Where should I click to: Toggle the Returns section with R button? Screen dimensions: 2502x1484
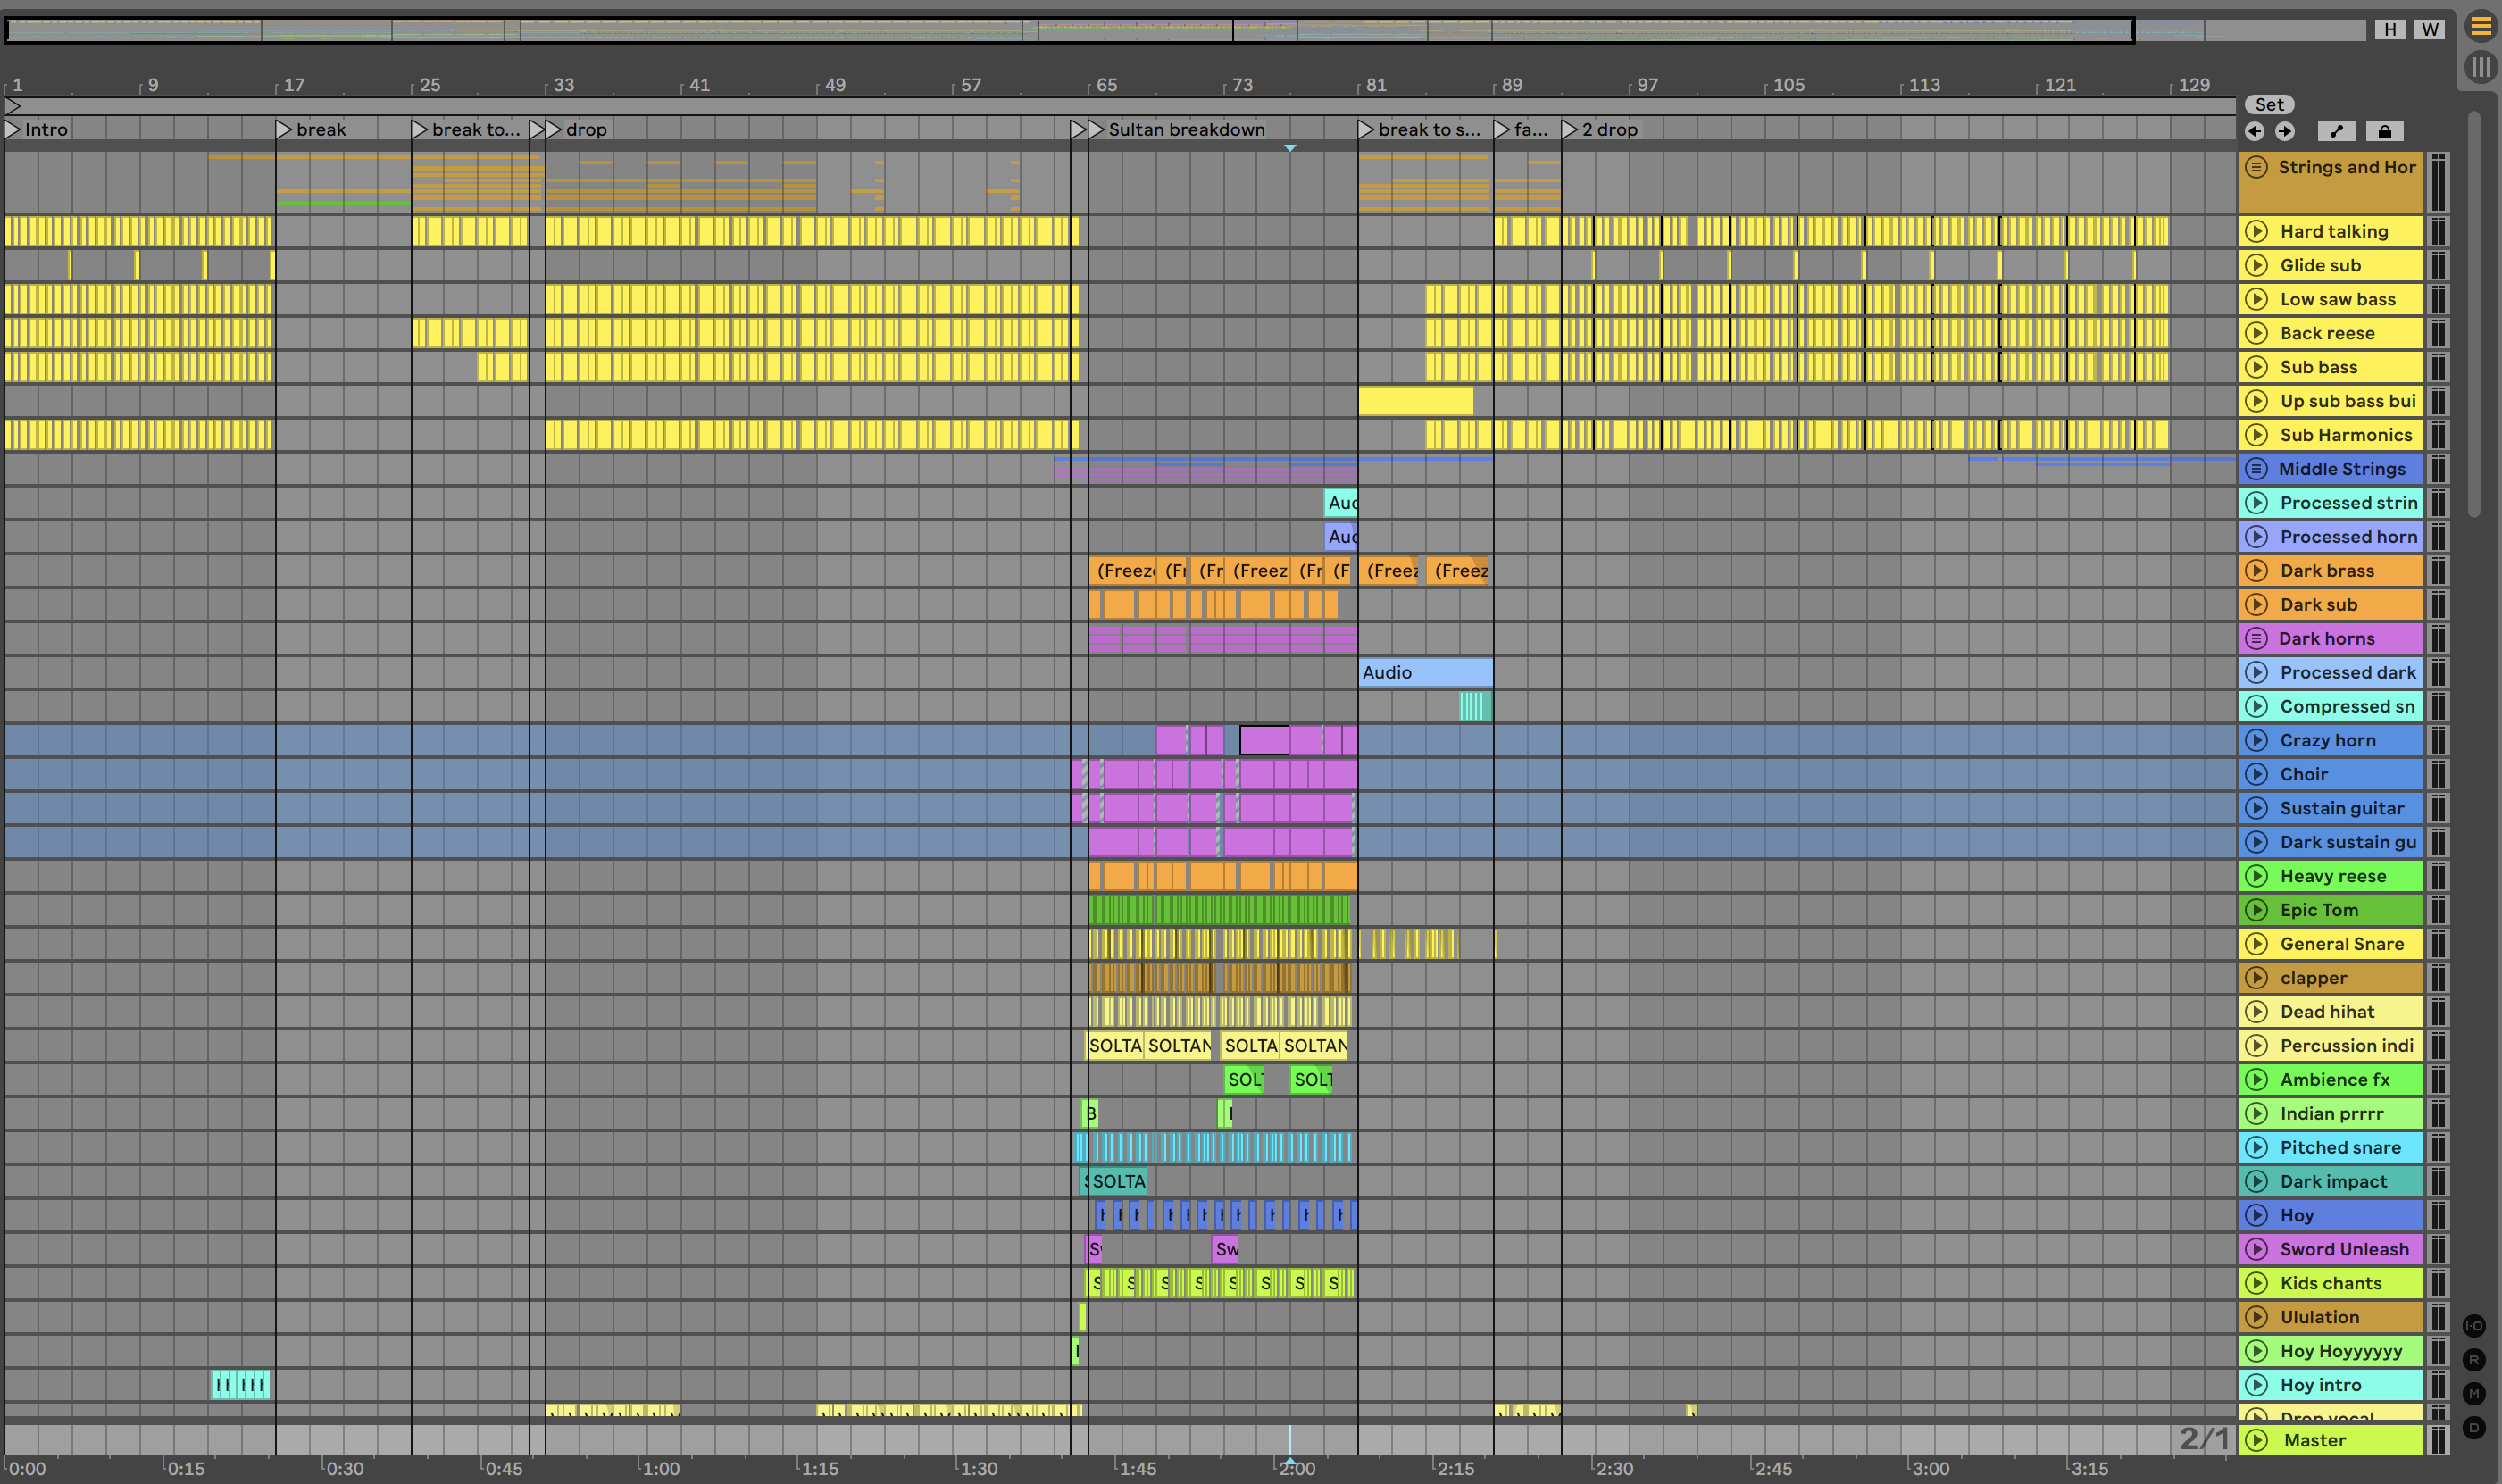pyautogui.click(x=2474, y=1360)
